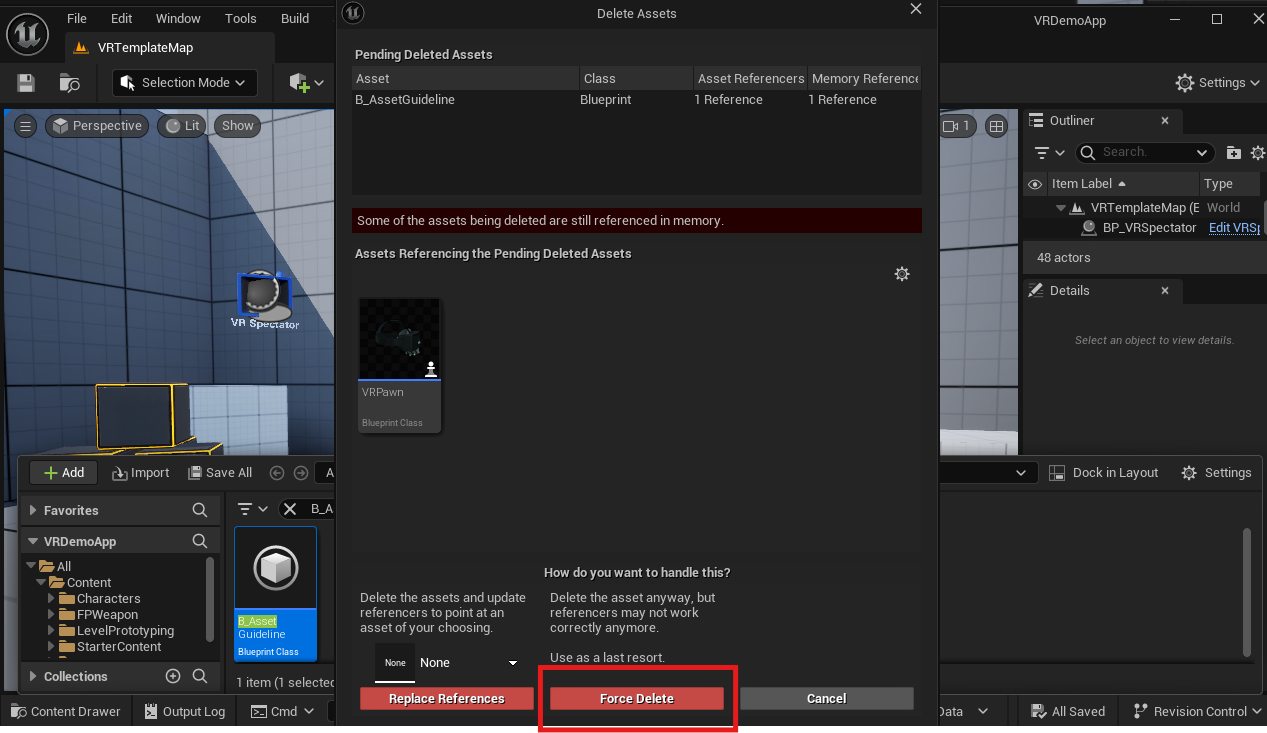This screenshot has height=733, width=1267.
Task: Toggle the Lit view mode button
Action: click(x=183, y=126)
